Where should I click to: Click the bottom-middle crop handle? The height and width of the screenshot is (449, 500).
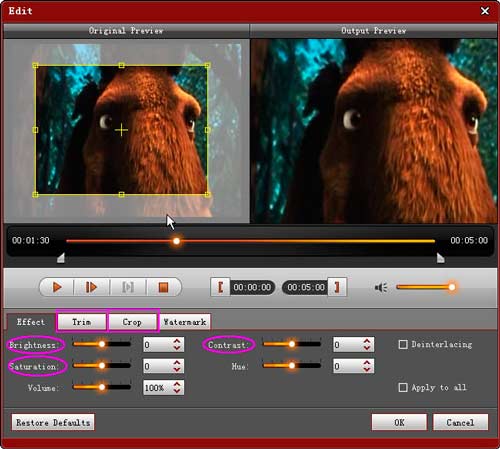121,194
